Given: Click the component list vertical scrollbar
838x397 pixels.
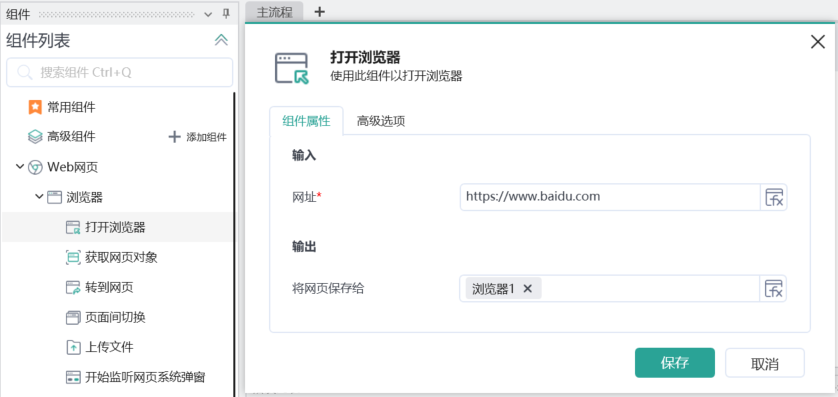Looking at the screenshot, I should coord(234,245).
